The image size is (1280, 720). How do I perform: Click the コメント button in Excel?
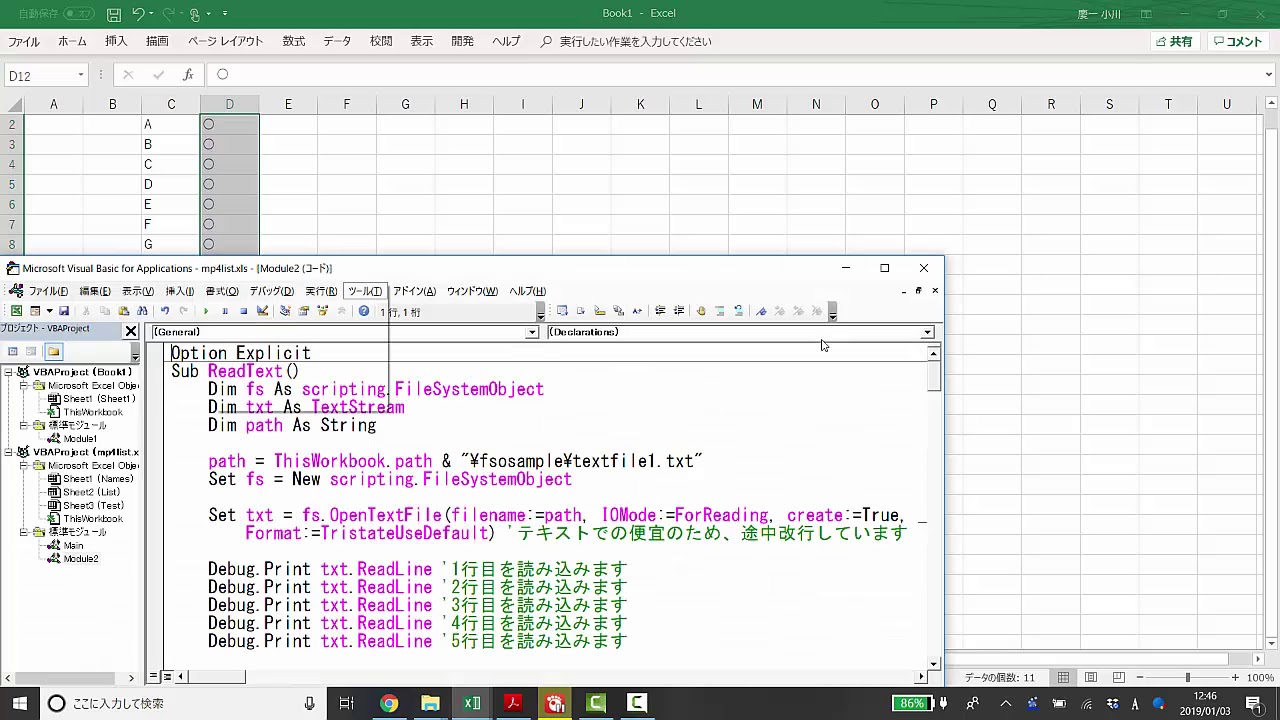tap(1238, 42)
